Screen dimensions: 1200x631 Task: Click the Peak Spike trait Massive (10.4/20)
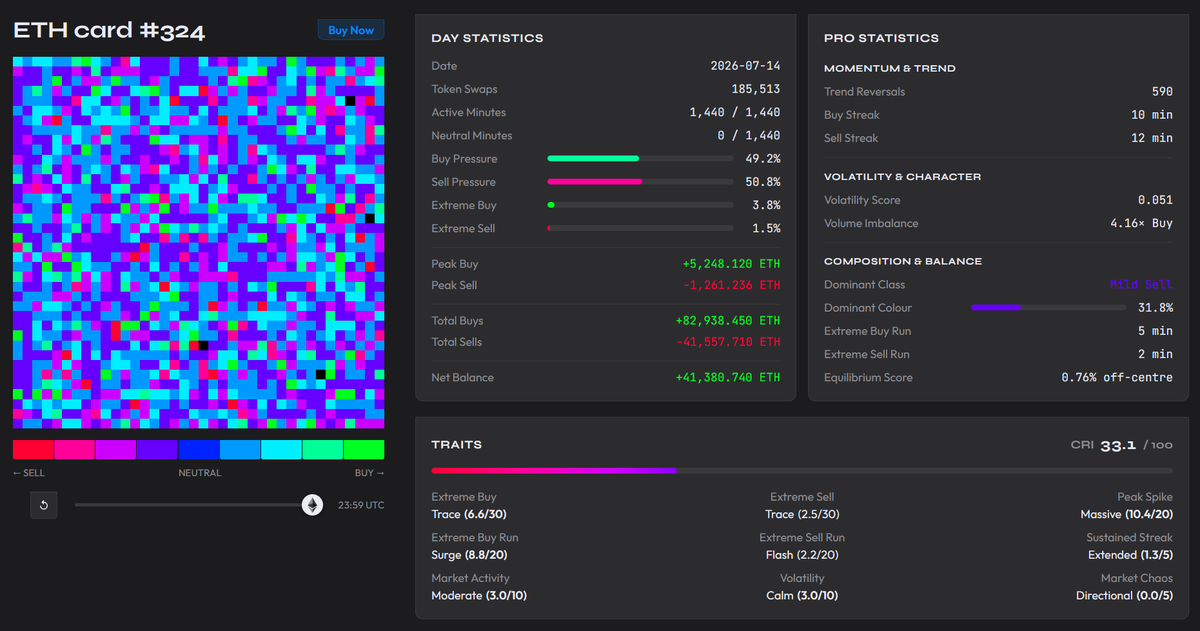click(x=1127, y=514)
